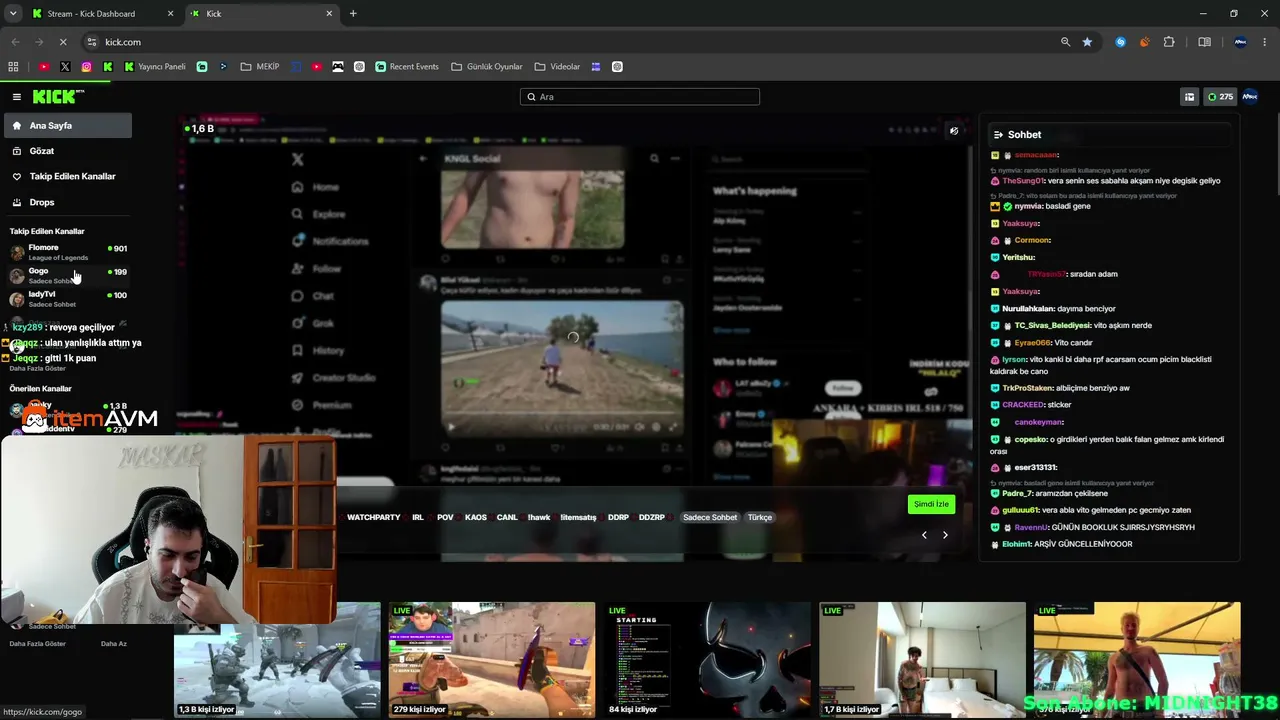The width and height of the screenshot is (1280, 720).
Task: Open a new browser tab
Action: pyautogui.click(x=353, y=14)
